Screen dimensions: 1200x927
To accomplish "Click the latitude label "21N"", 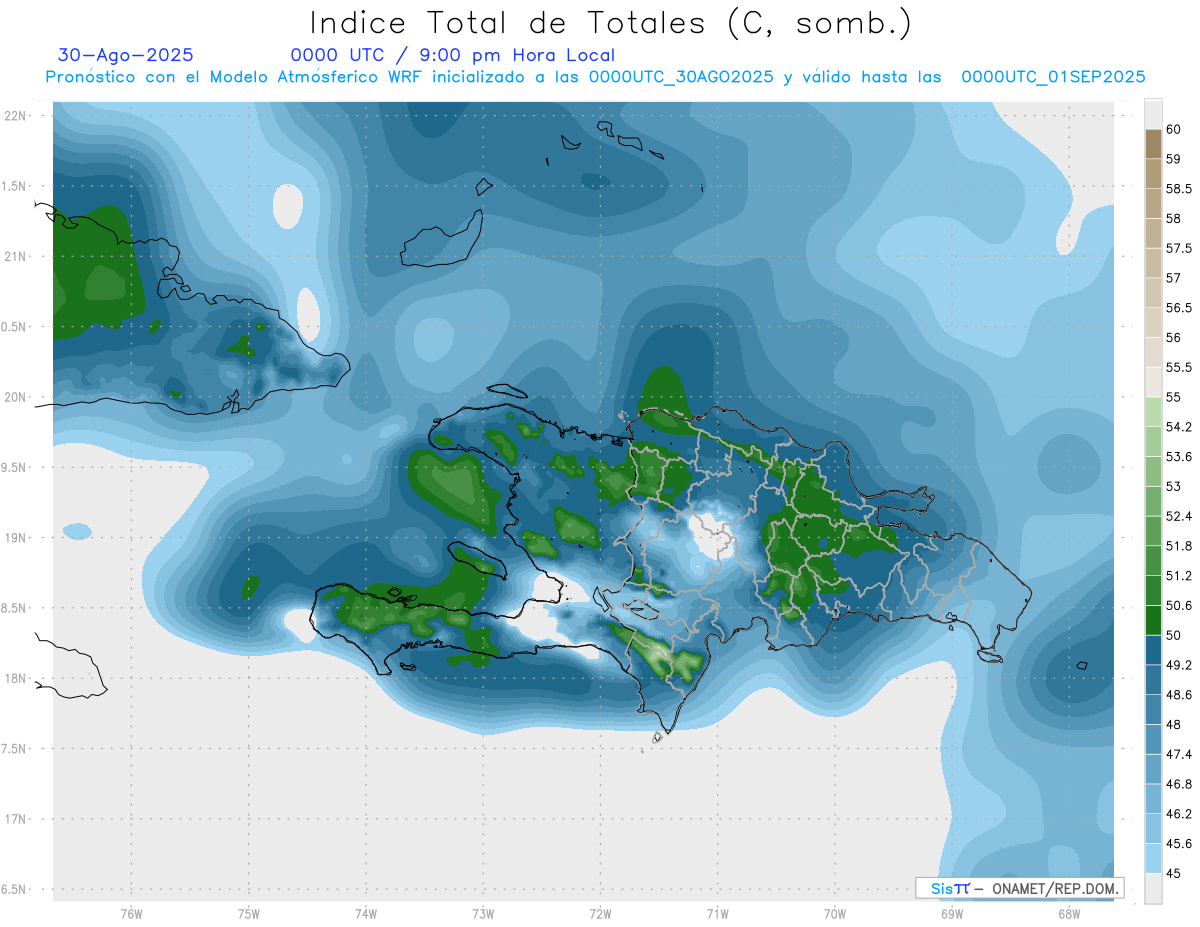I will click(15, 256).
